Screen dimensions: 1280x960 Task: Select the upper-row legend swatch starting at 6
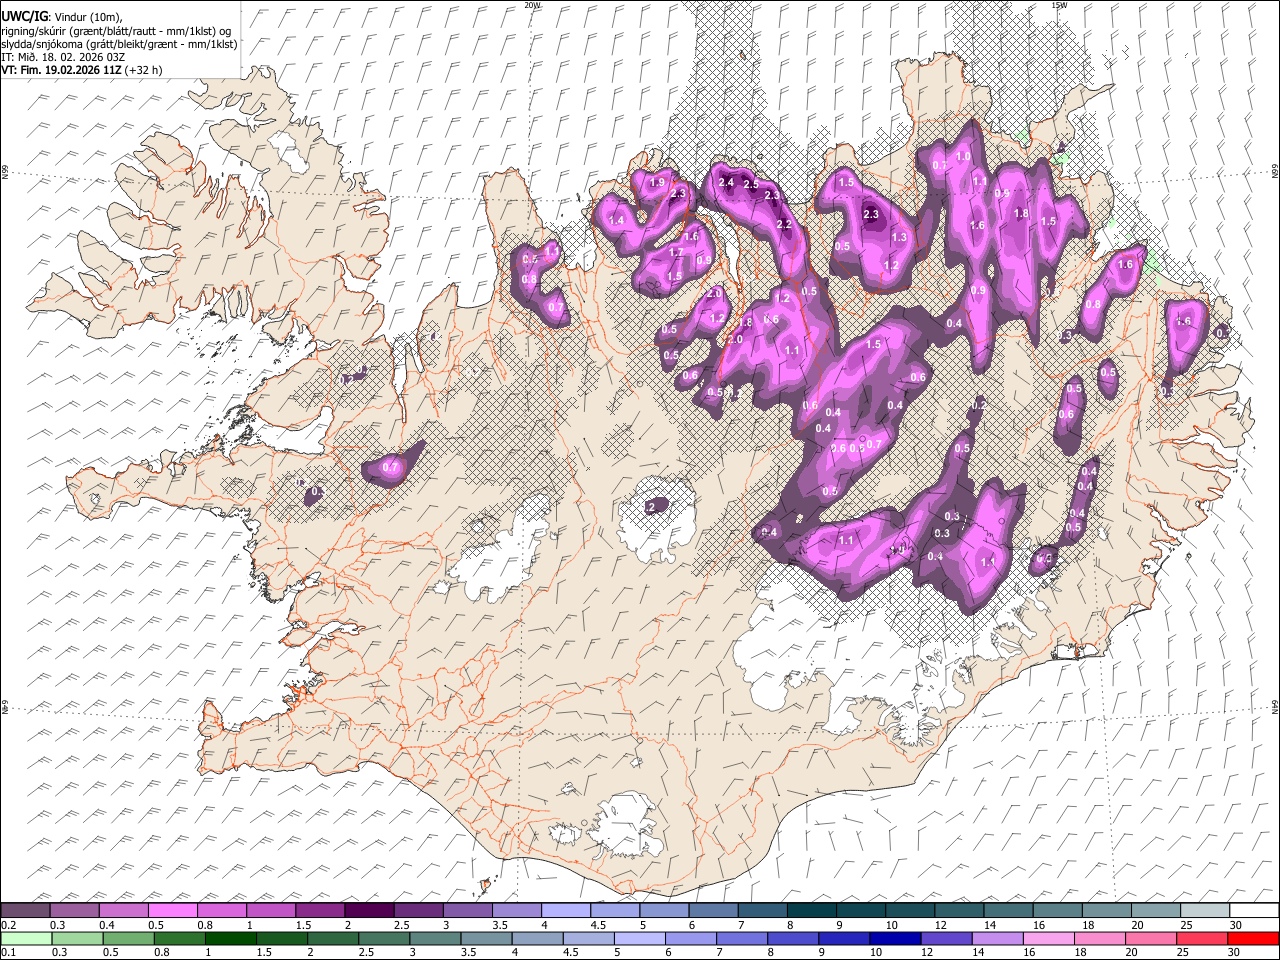coord(712,911)
